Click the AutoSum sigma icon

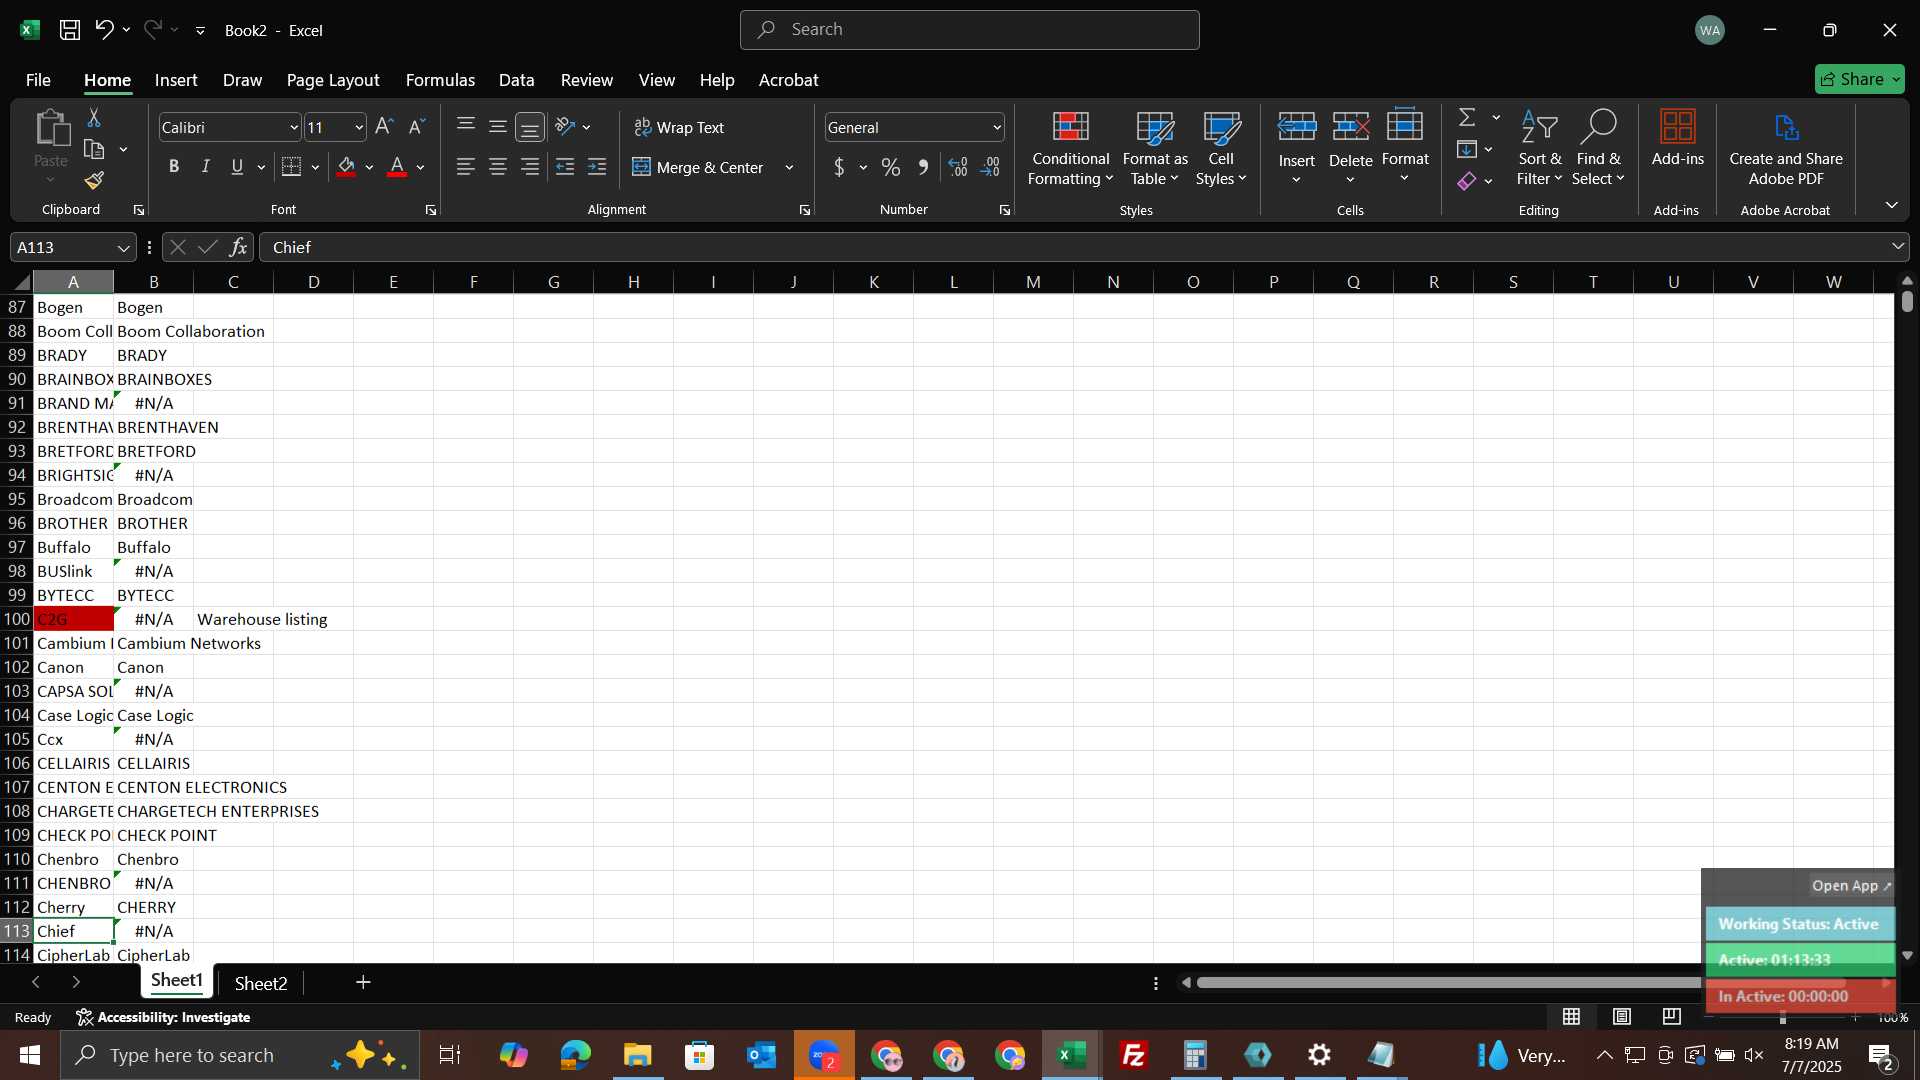click(1467, 118)
